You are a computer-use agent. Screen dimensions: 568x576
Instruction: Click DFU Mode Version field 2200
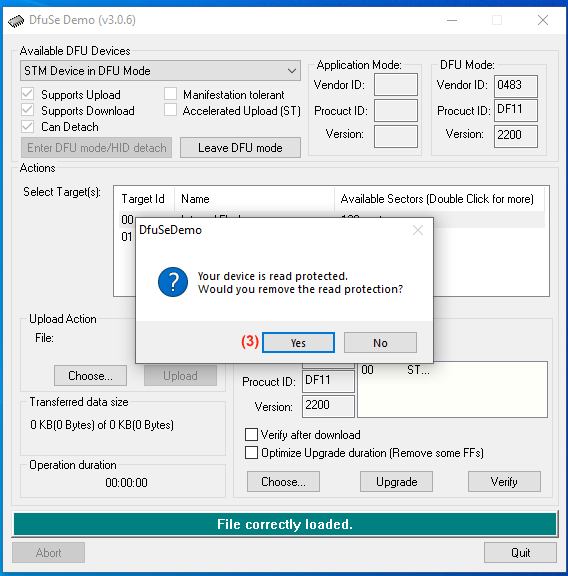pyautogui.click(x=516, y=136)
